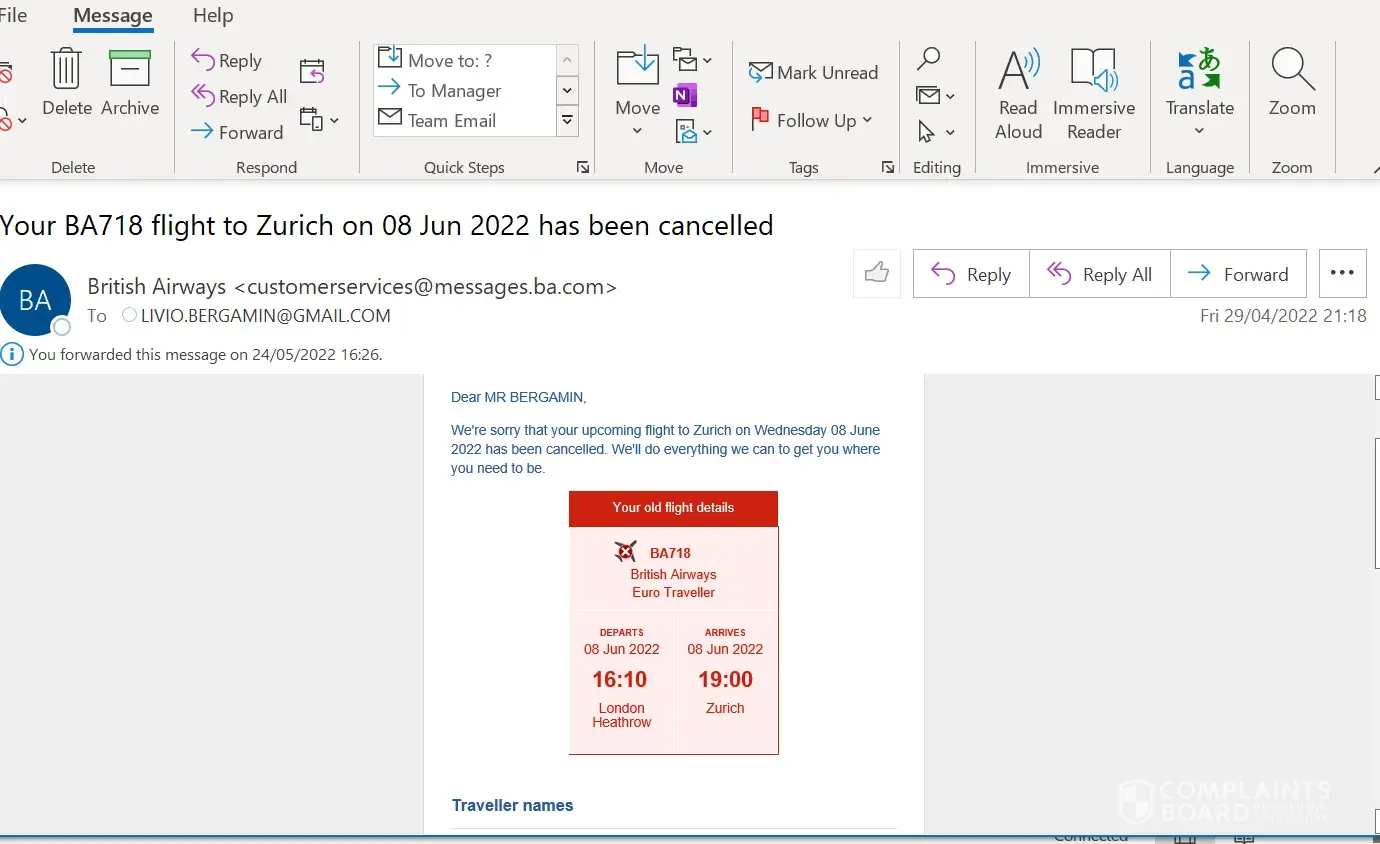Click Reply in the ribbon Respond group
The height and width of the screenshot is (844, 1380).
tap(227, 61)
